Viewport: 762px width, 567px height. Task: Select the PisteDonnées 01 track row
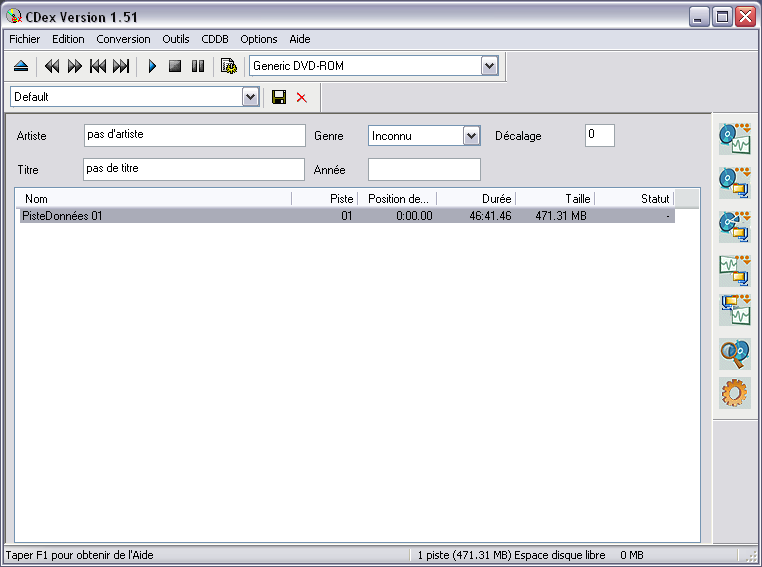pos(347,216)
